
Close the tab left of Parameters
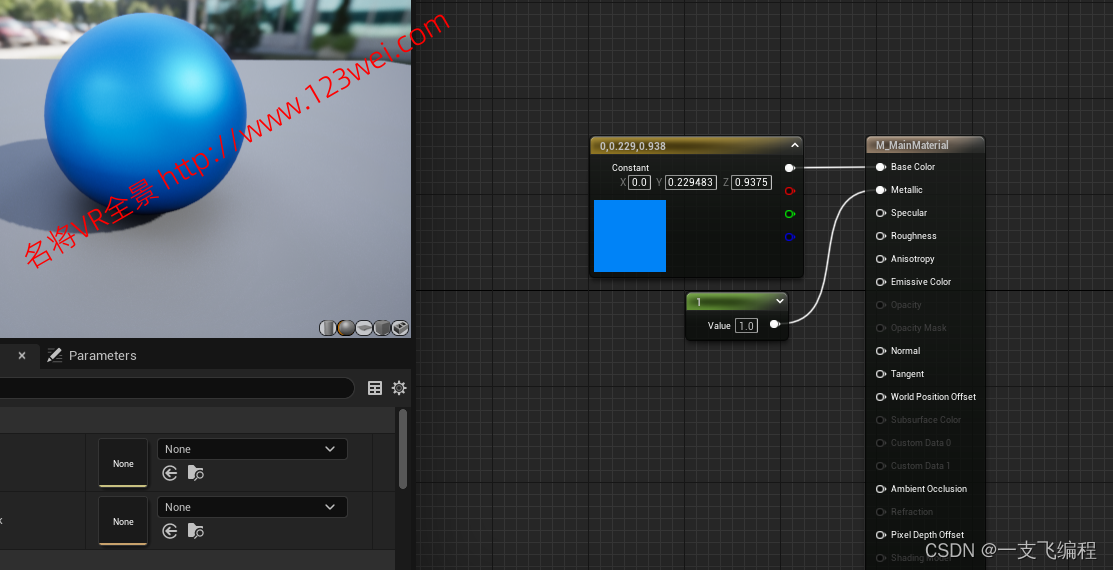[x=22, y=355]
